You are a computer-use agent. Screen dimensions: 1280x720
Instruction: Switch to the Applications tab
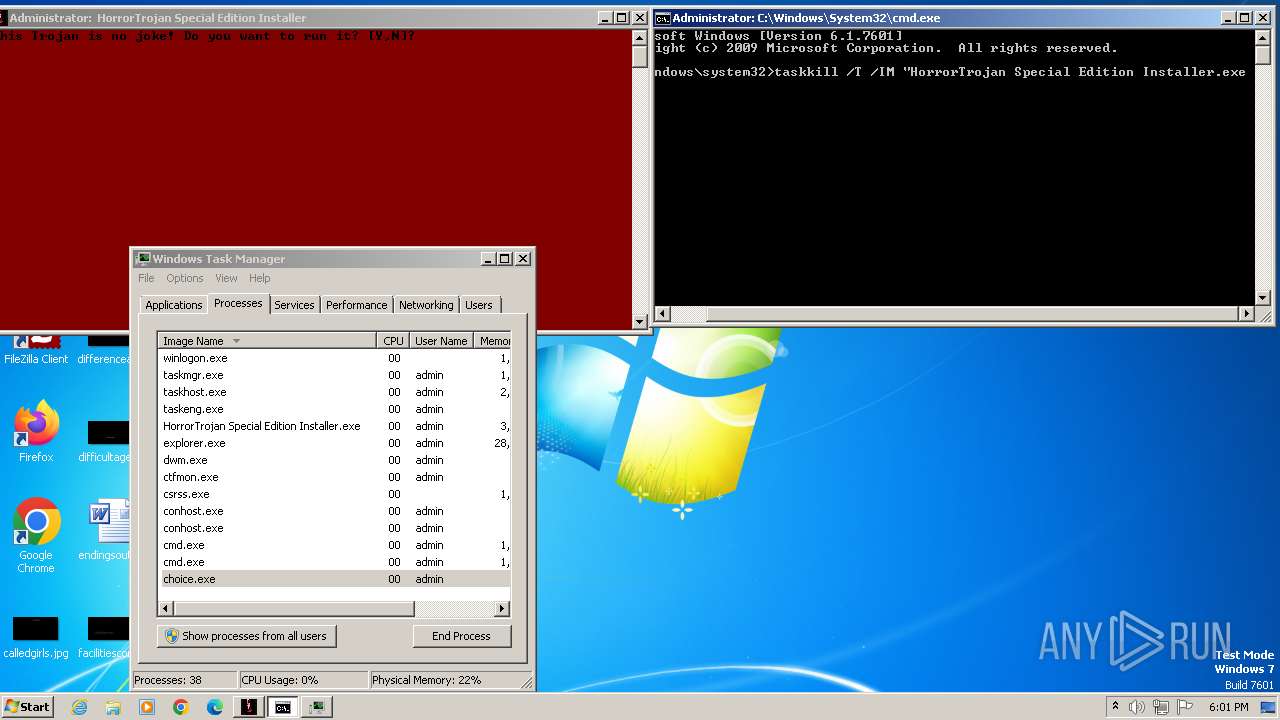(x=173, y=305)
